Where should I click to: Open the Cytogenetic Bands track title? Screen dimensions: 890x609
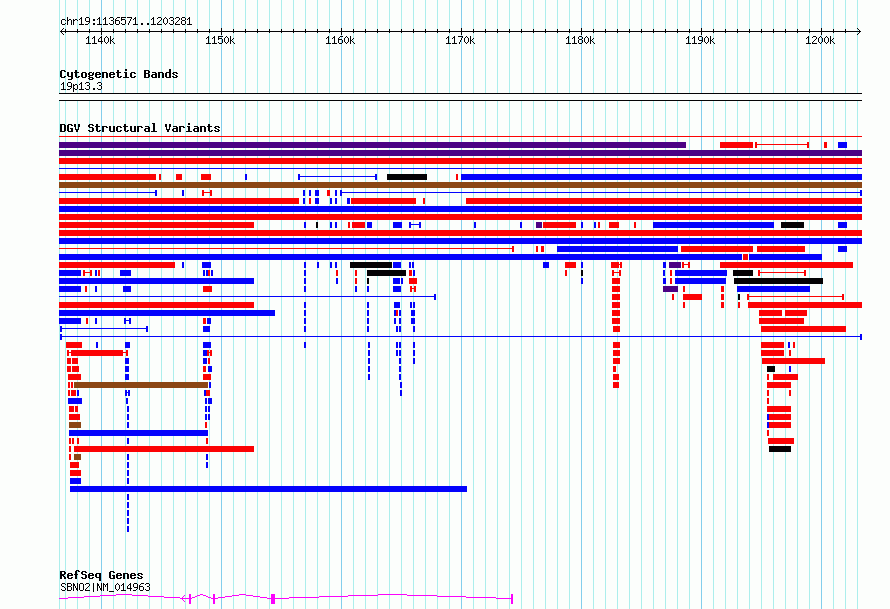(x=119, y=74)
